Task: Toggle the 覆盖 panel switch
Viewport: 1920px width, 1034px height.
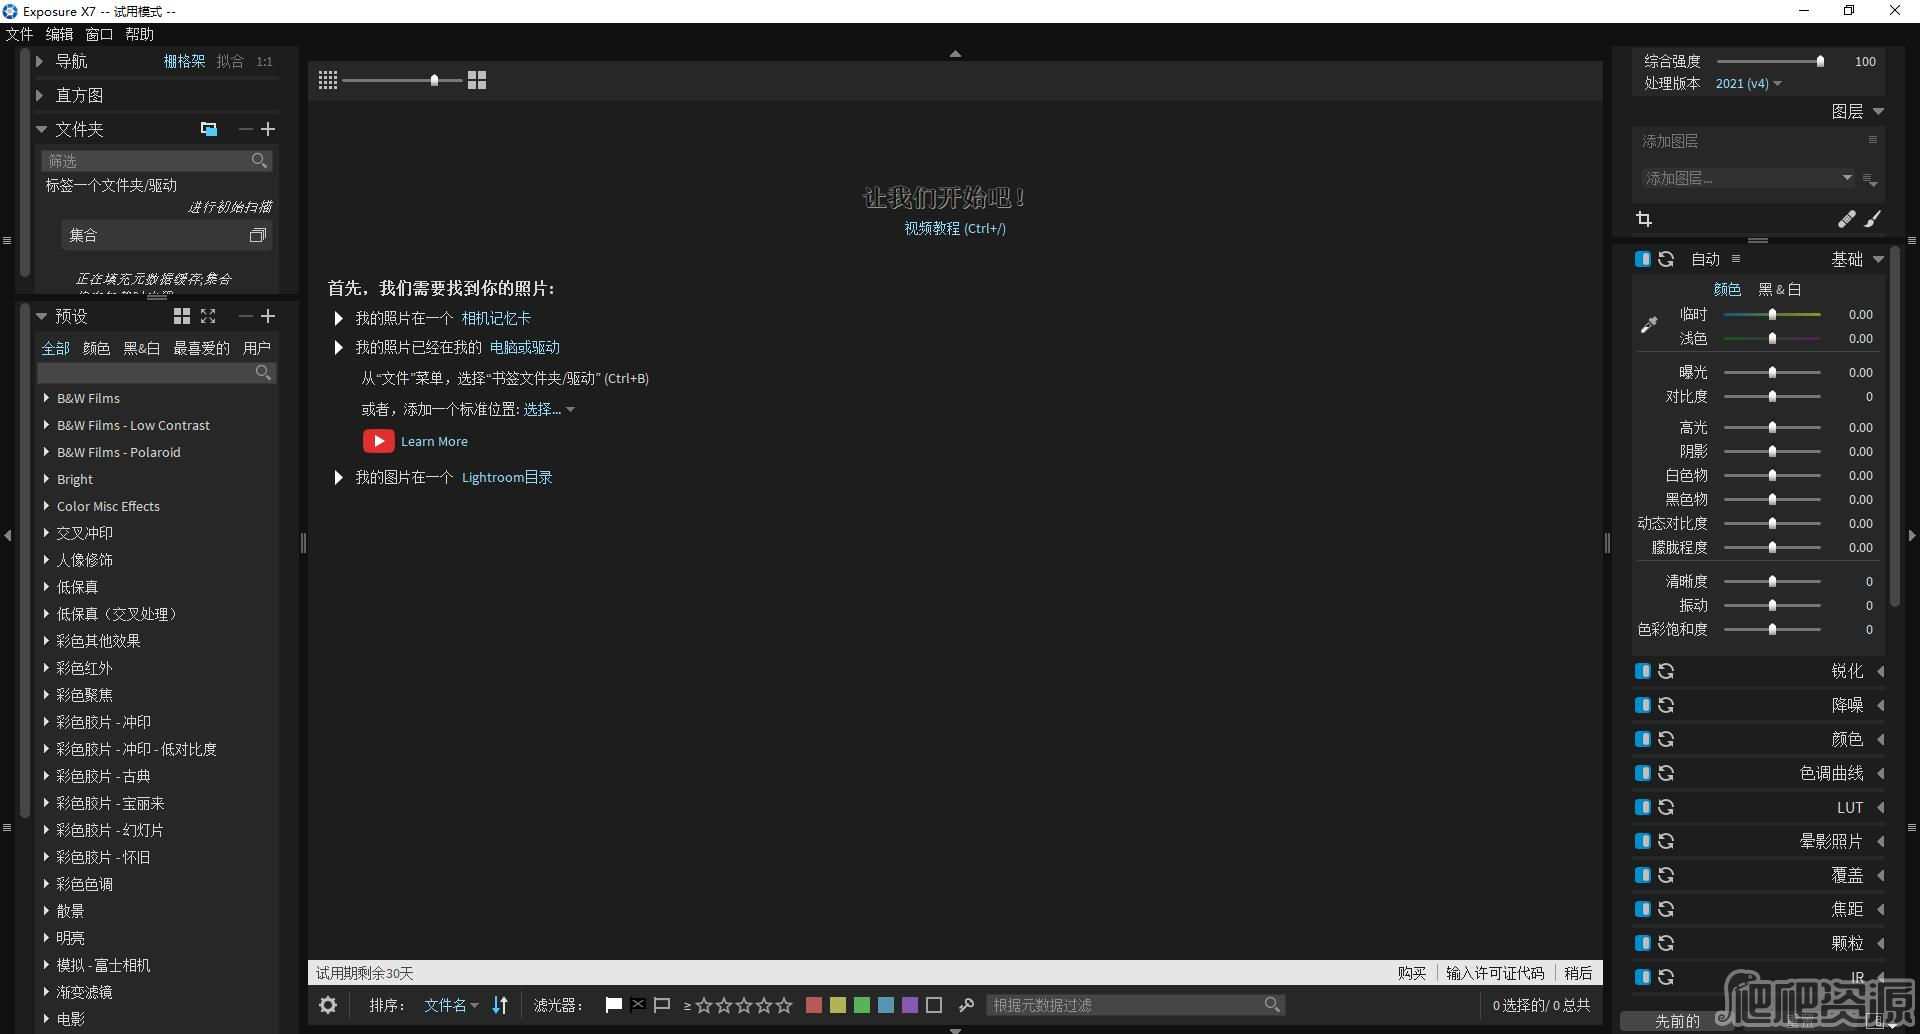Action: (x=1643, y=875)
